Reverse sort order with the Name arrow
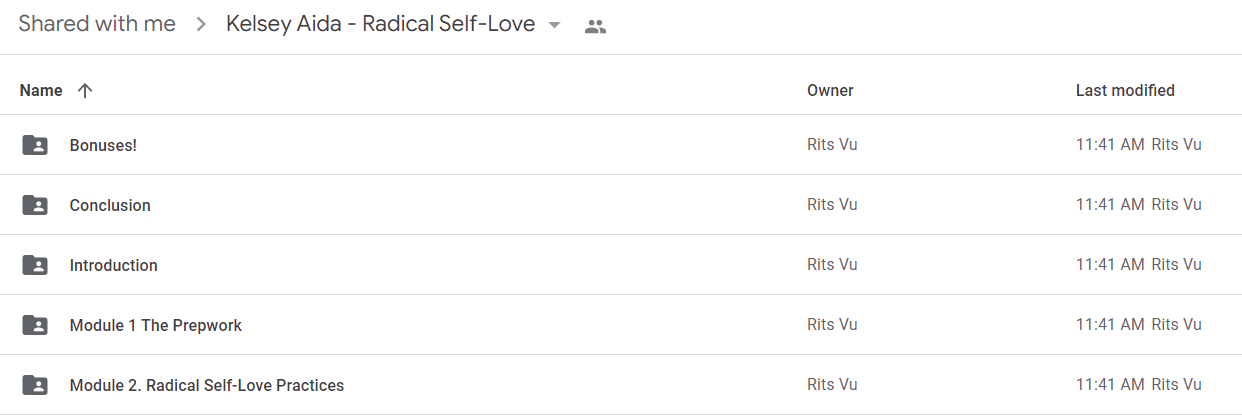This screenshot has width=1242, height=417. (85, 90)
